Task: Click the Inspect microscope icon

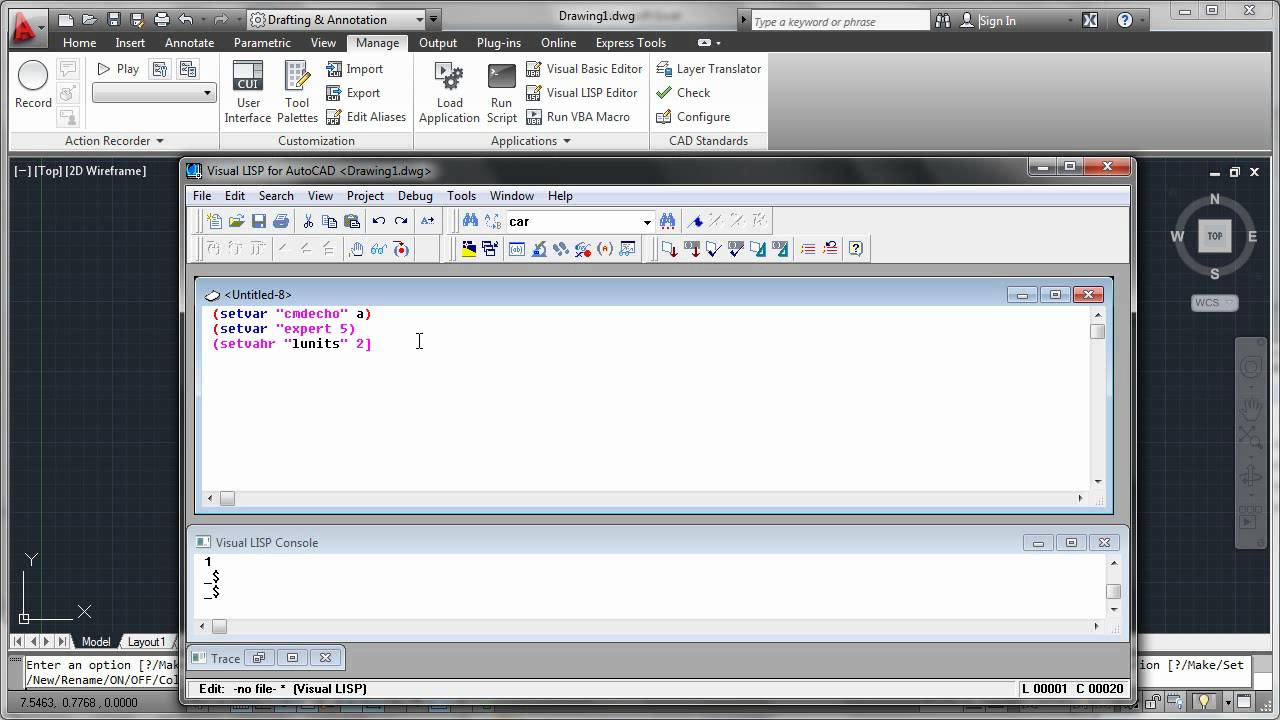Action: 539,249
